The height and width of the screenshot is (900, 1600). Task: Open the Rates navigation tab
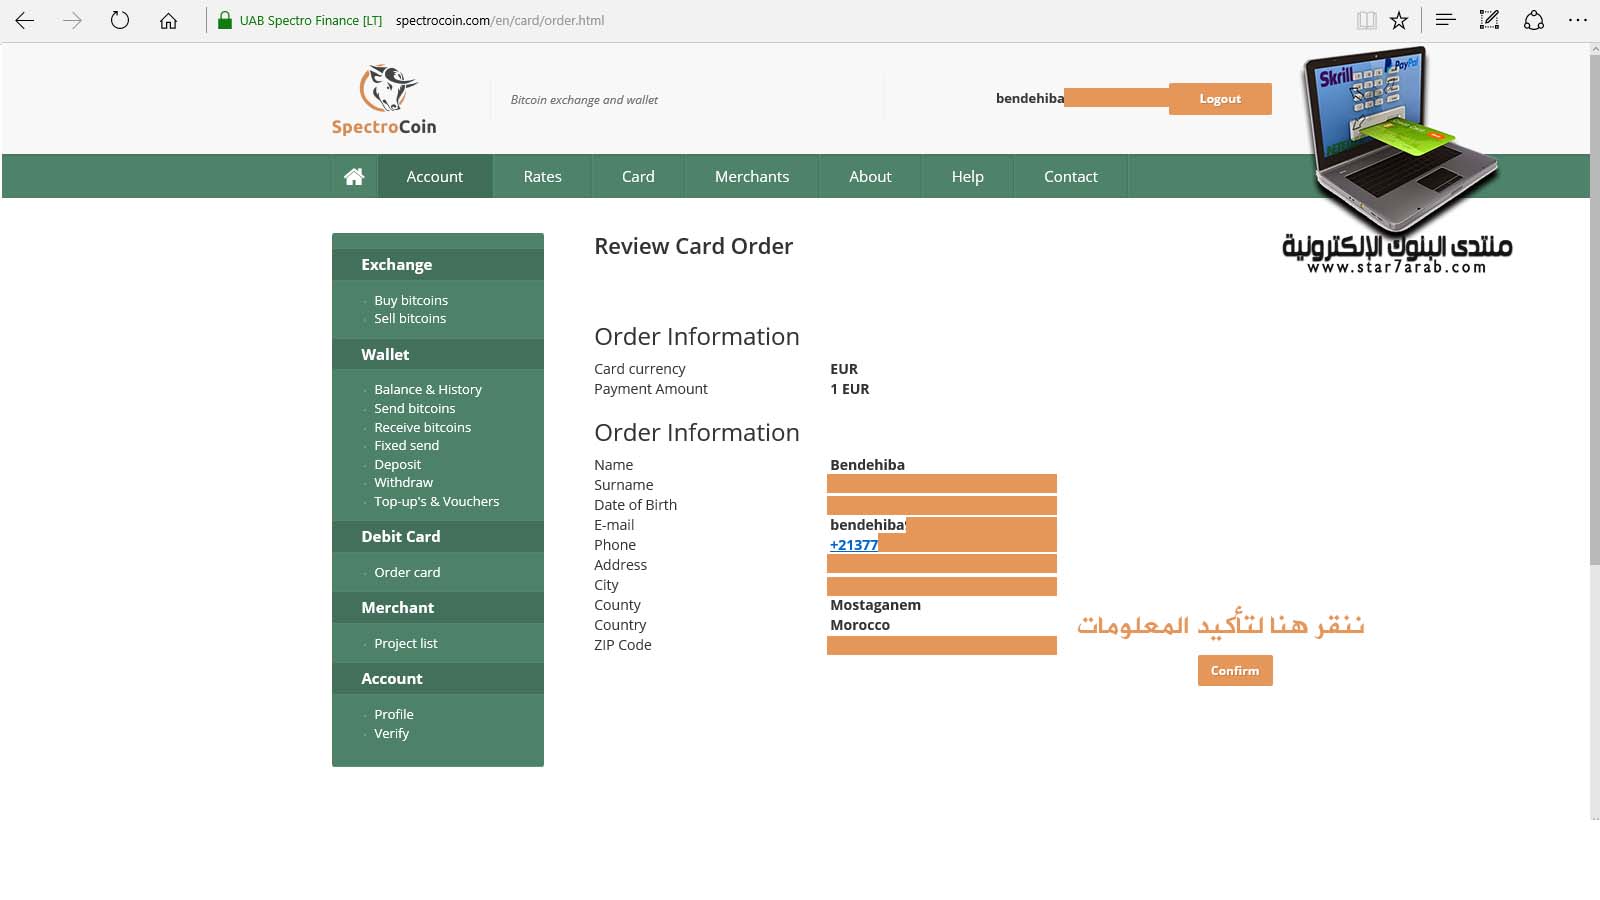[x=543, y=176]
